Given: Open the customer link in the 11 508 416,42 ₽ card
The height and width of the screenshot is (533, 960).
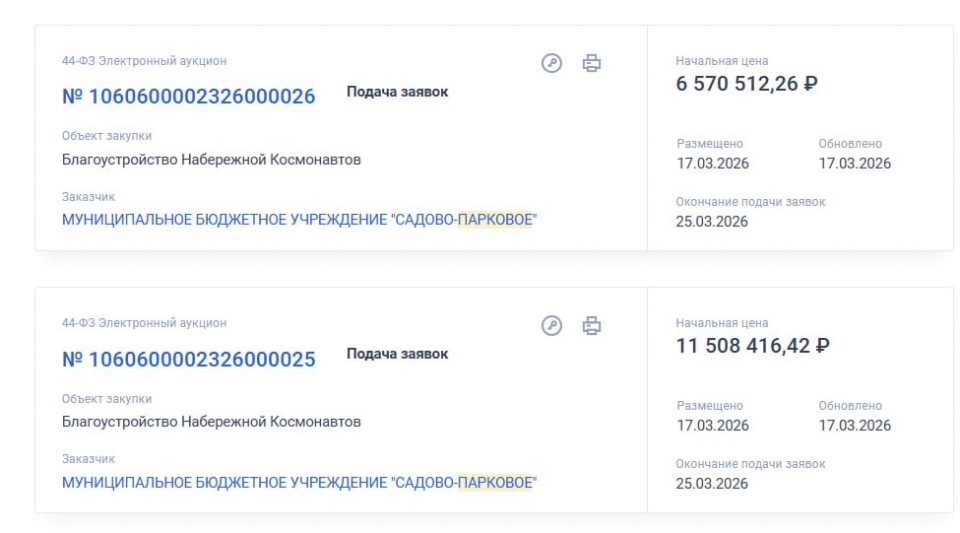Looking at the screenshot, I should pos(299,483).
